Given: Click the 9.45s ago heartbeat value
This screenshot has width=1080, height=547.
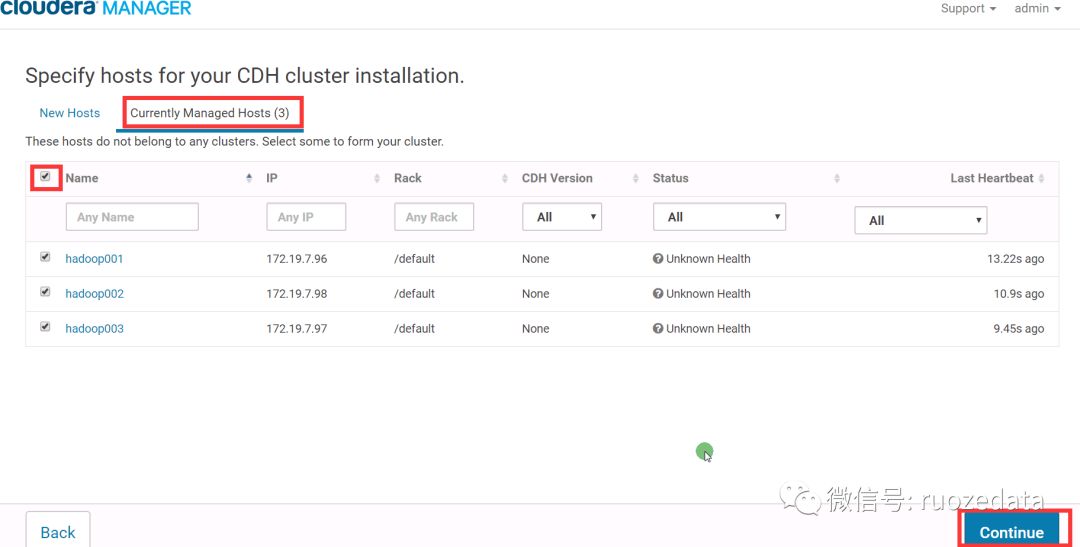Looking at the screenshot, I should pos(1019,329).
